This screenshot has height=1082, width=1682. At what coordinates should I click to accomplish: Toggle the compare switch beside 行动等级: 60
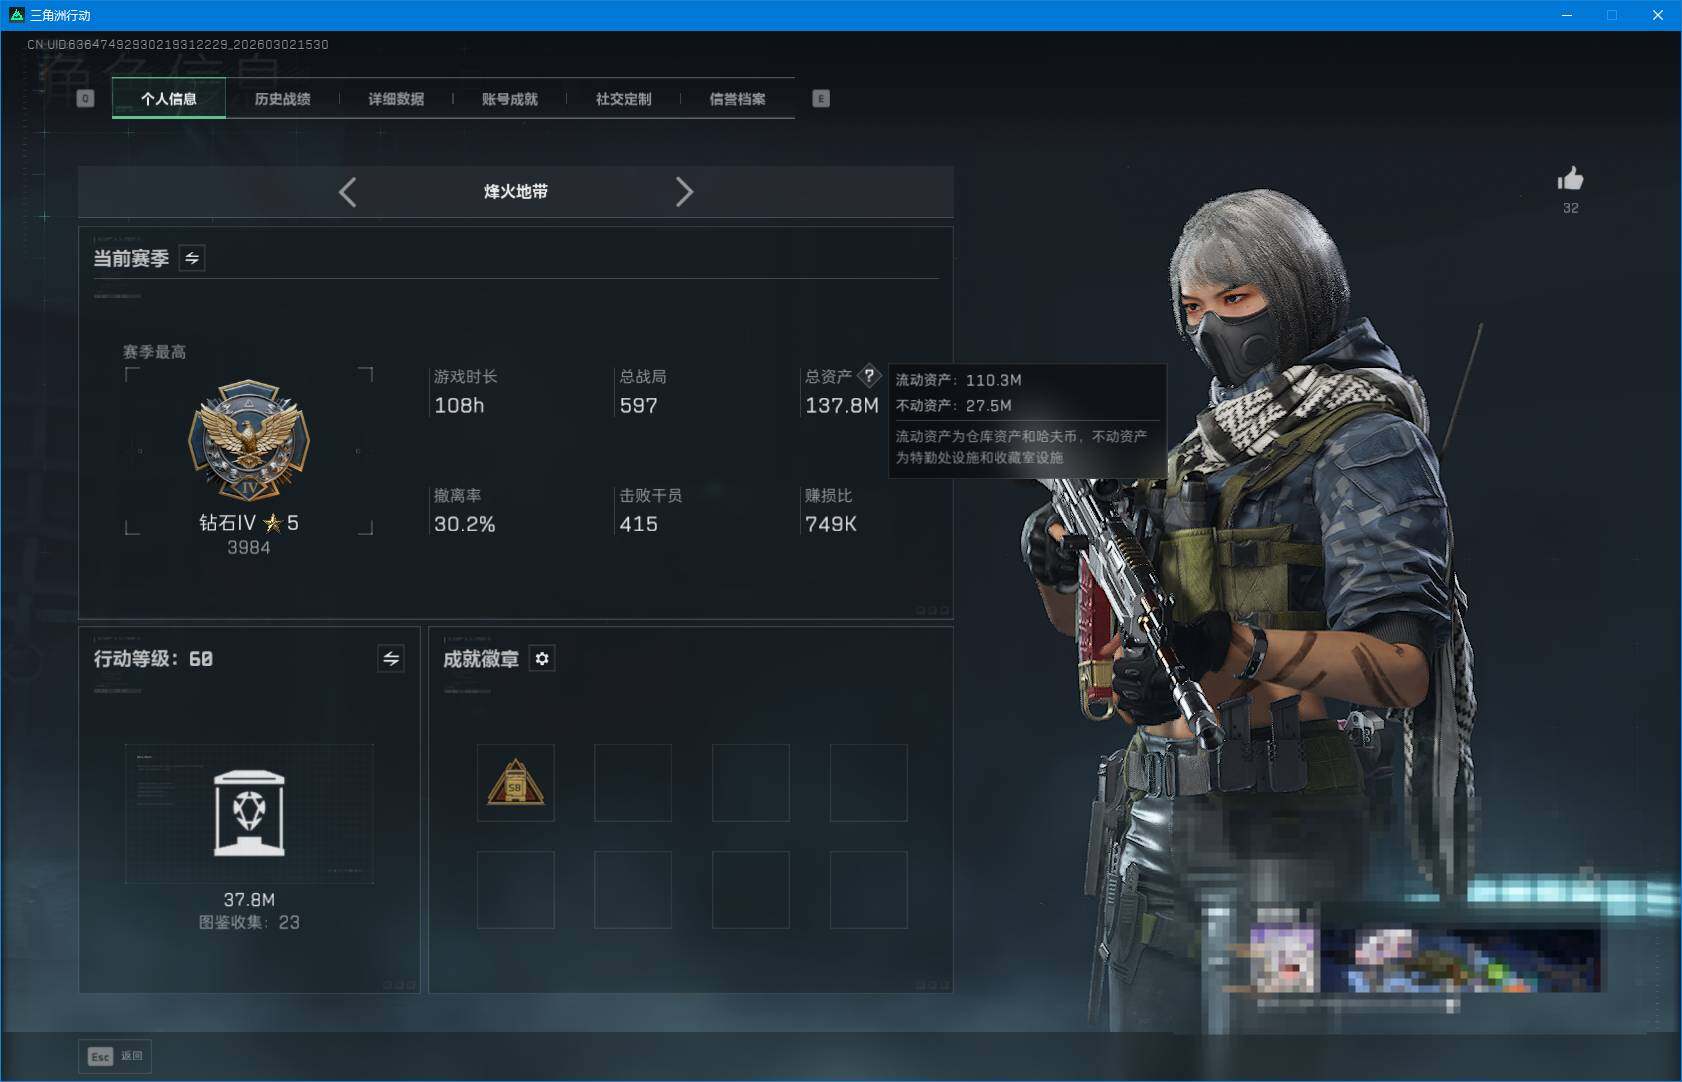[x=392, y=658]
